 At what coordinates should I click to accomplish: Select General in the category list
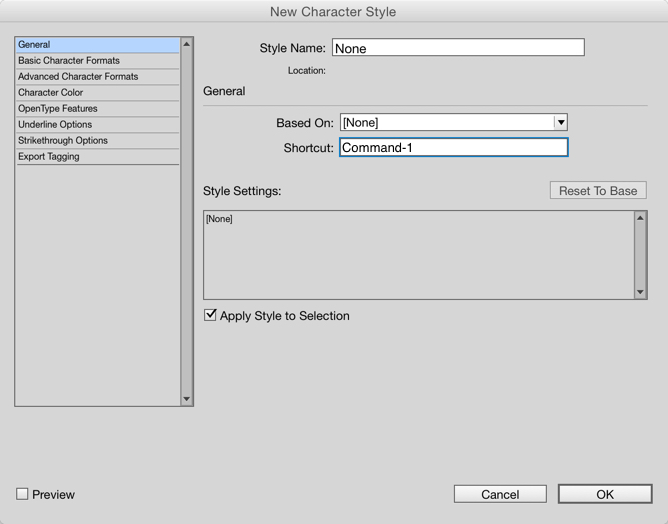pyautogui.click(x=98, y=45)
